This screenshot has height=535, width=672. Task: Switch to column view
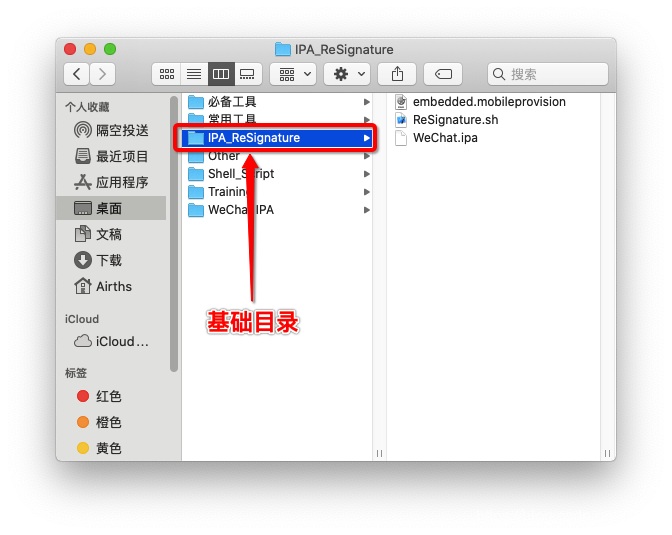point(221,74)
